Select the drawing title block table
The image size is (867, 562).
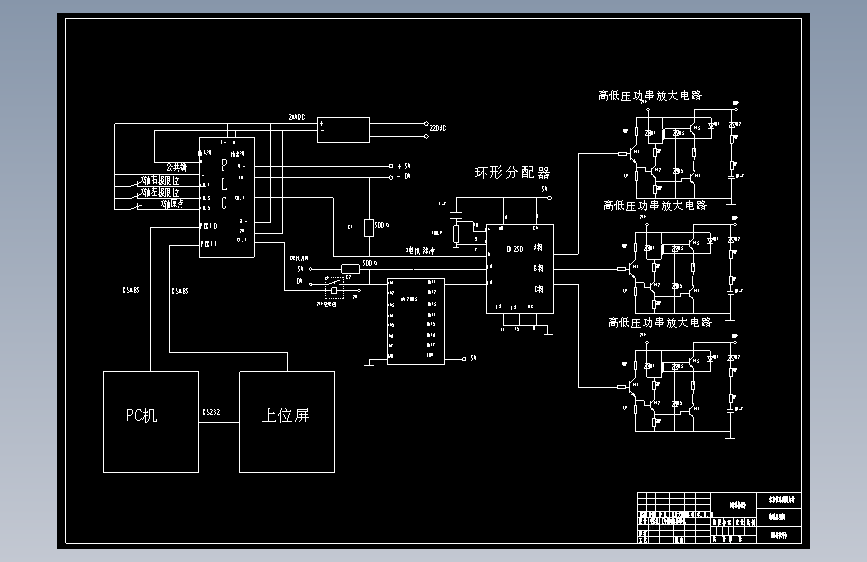coord(719,518)
